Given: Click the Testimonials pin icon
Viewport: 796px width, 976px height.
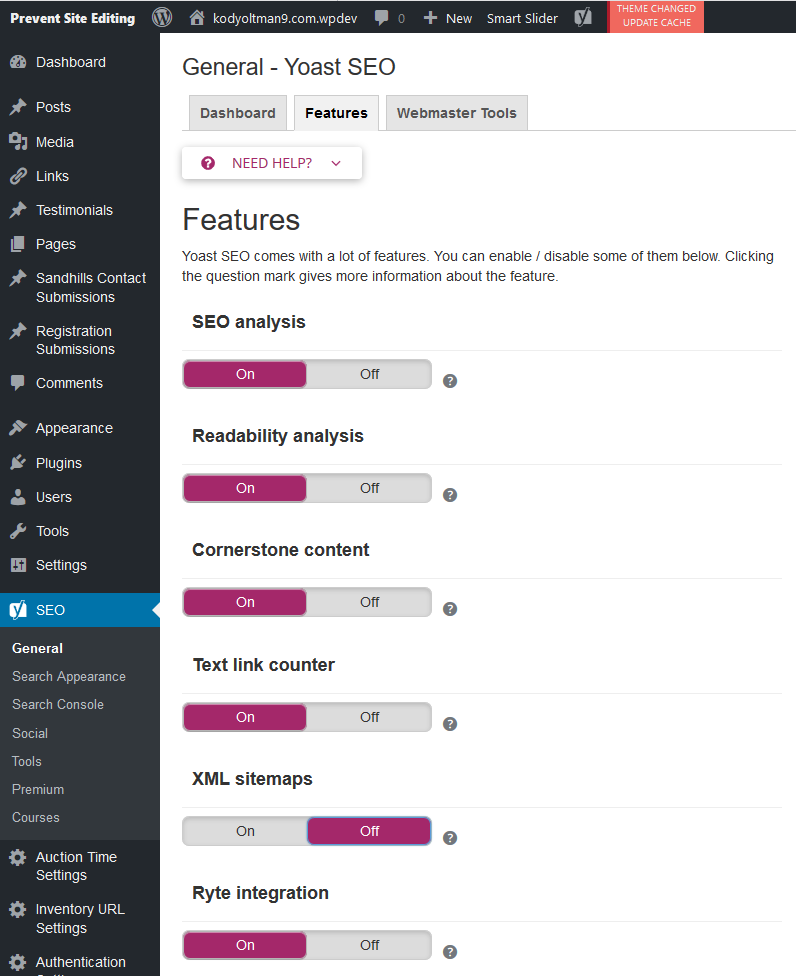Looking at the screenshot, I should coord(18,210).
